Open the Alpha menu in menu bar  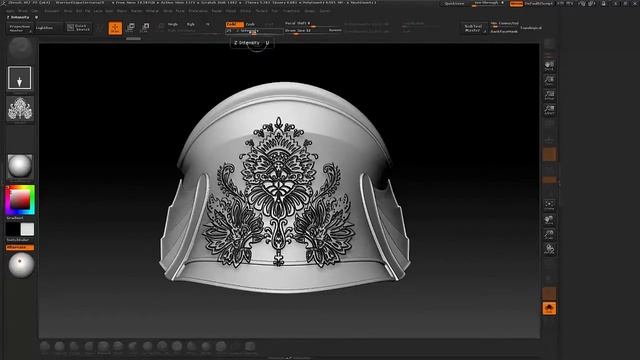[10, 11]
